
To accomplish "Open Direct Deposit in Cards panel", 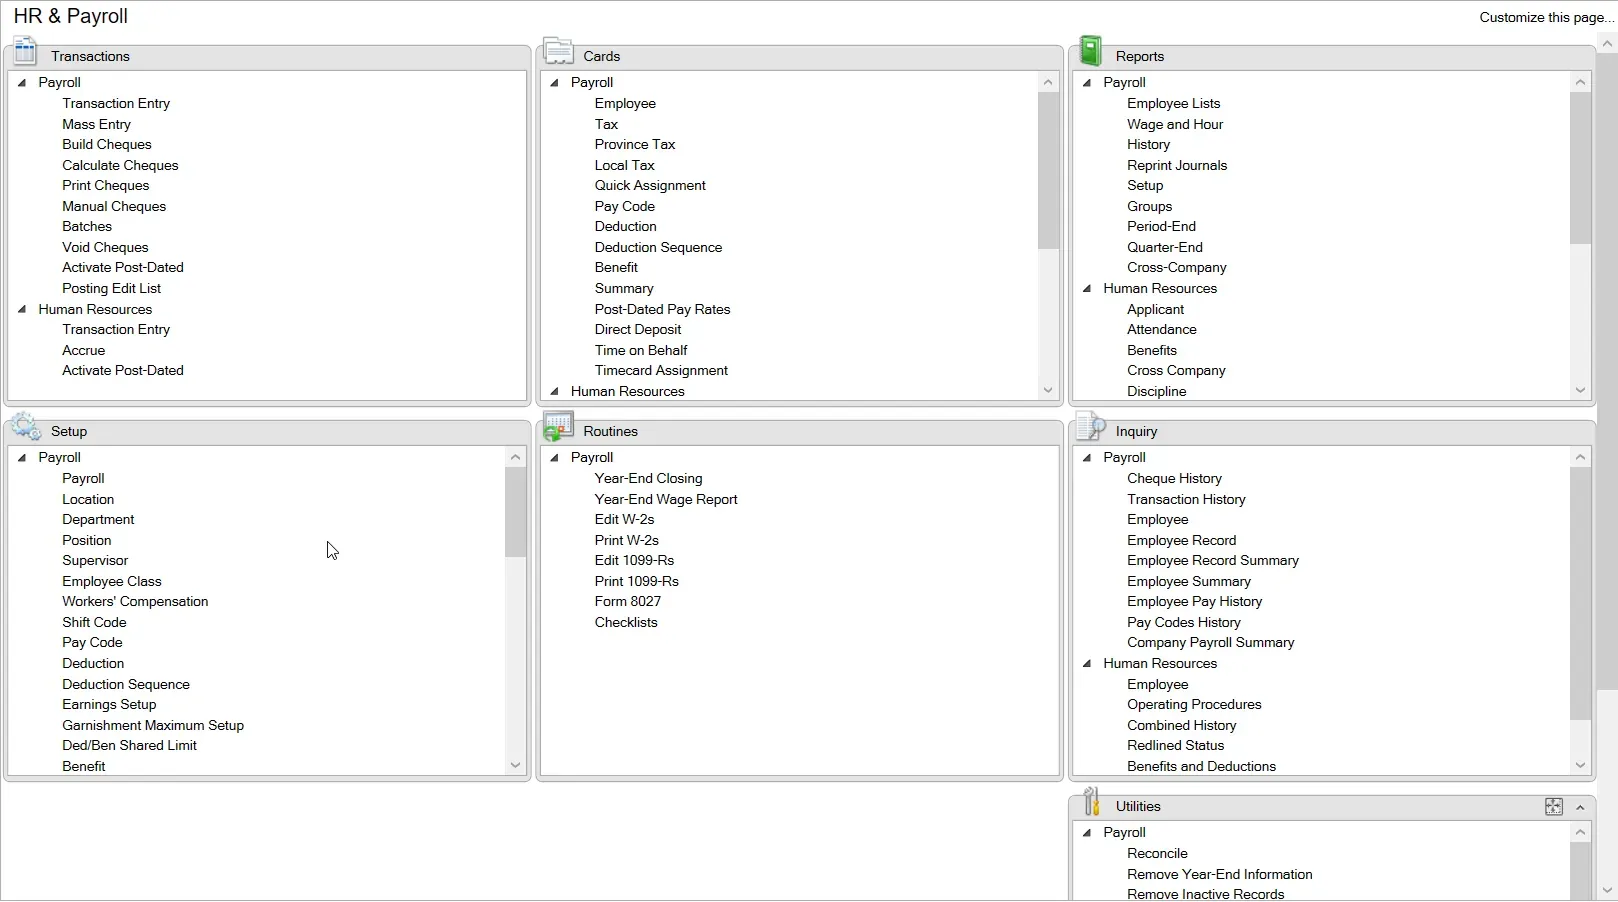I will 637,330.
